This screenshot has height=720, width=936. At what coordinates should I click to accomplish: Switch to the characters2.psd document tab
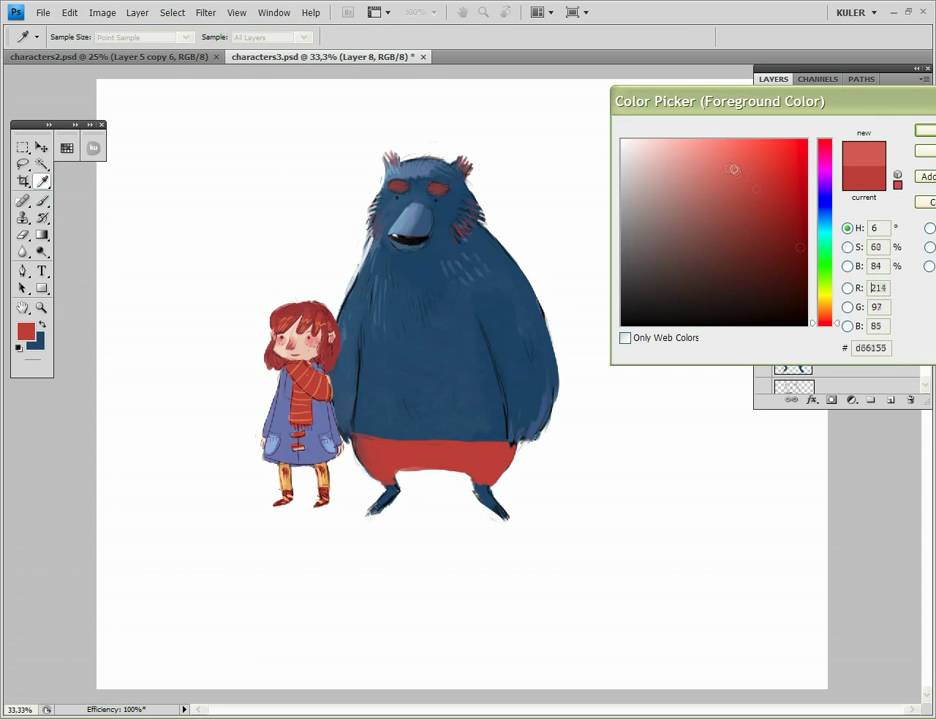[x=109, y=57]
